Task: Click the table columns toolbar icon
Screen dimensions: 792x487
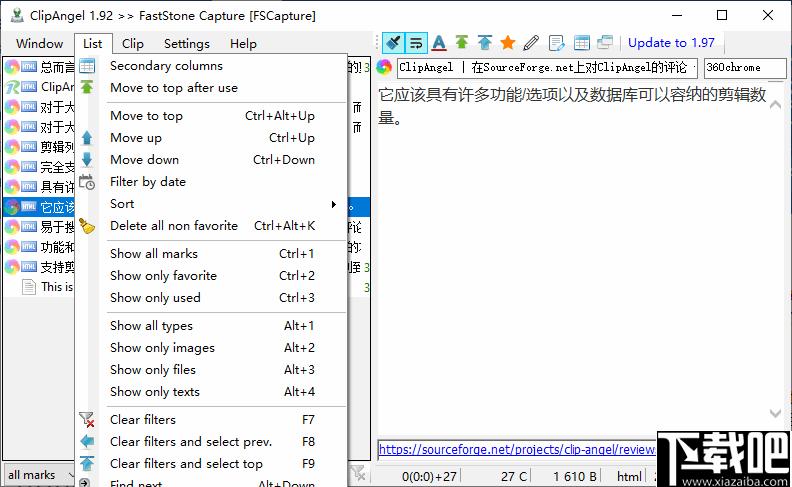Action: (x=581, y=43)
